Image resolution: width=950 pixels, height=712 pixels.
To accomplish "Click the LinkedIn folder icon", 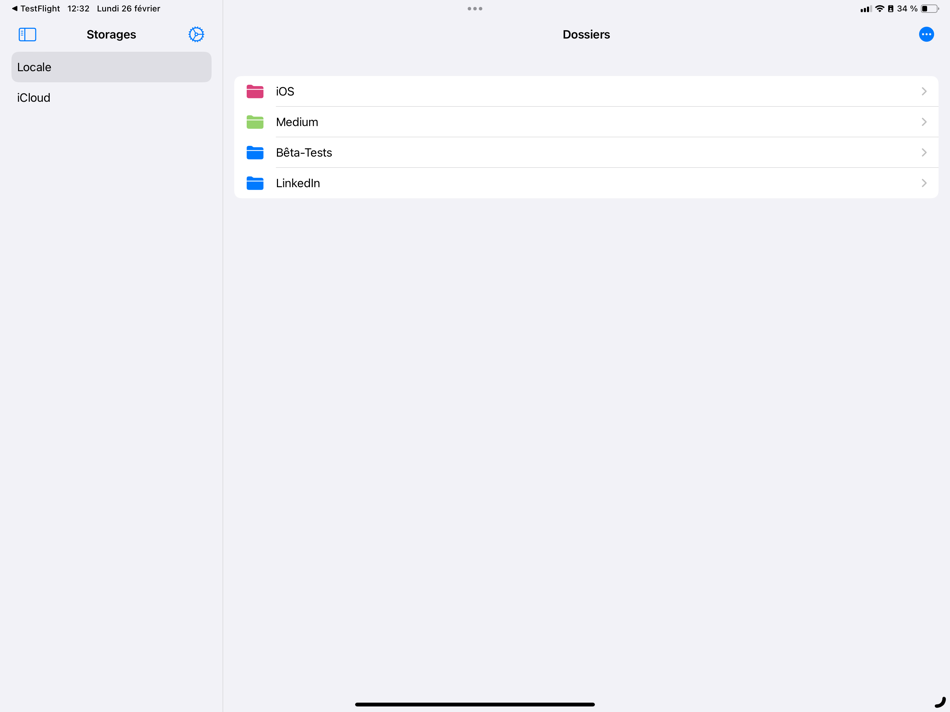I will (x=256, y=183).
